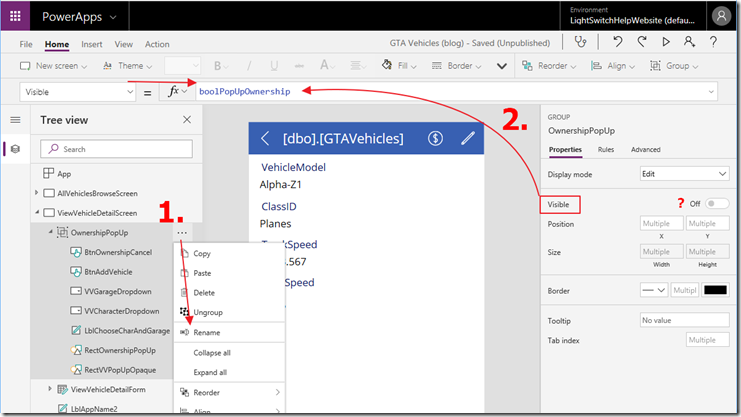Toggle bold text formatting
Screen dimensions: 741x417
pyautogui.click(x=220, y=66)
